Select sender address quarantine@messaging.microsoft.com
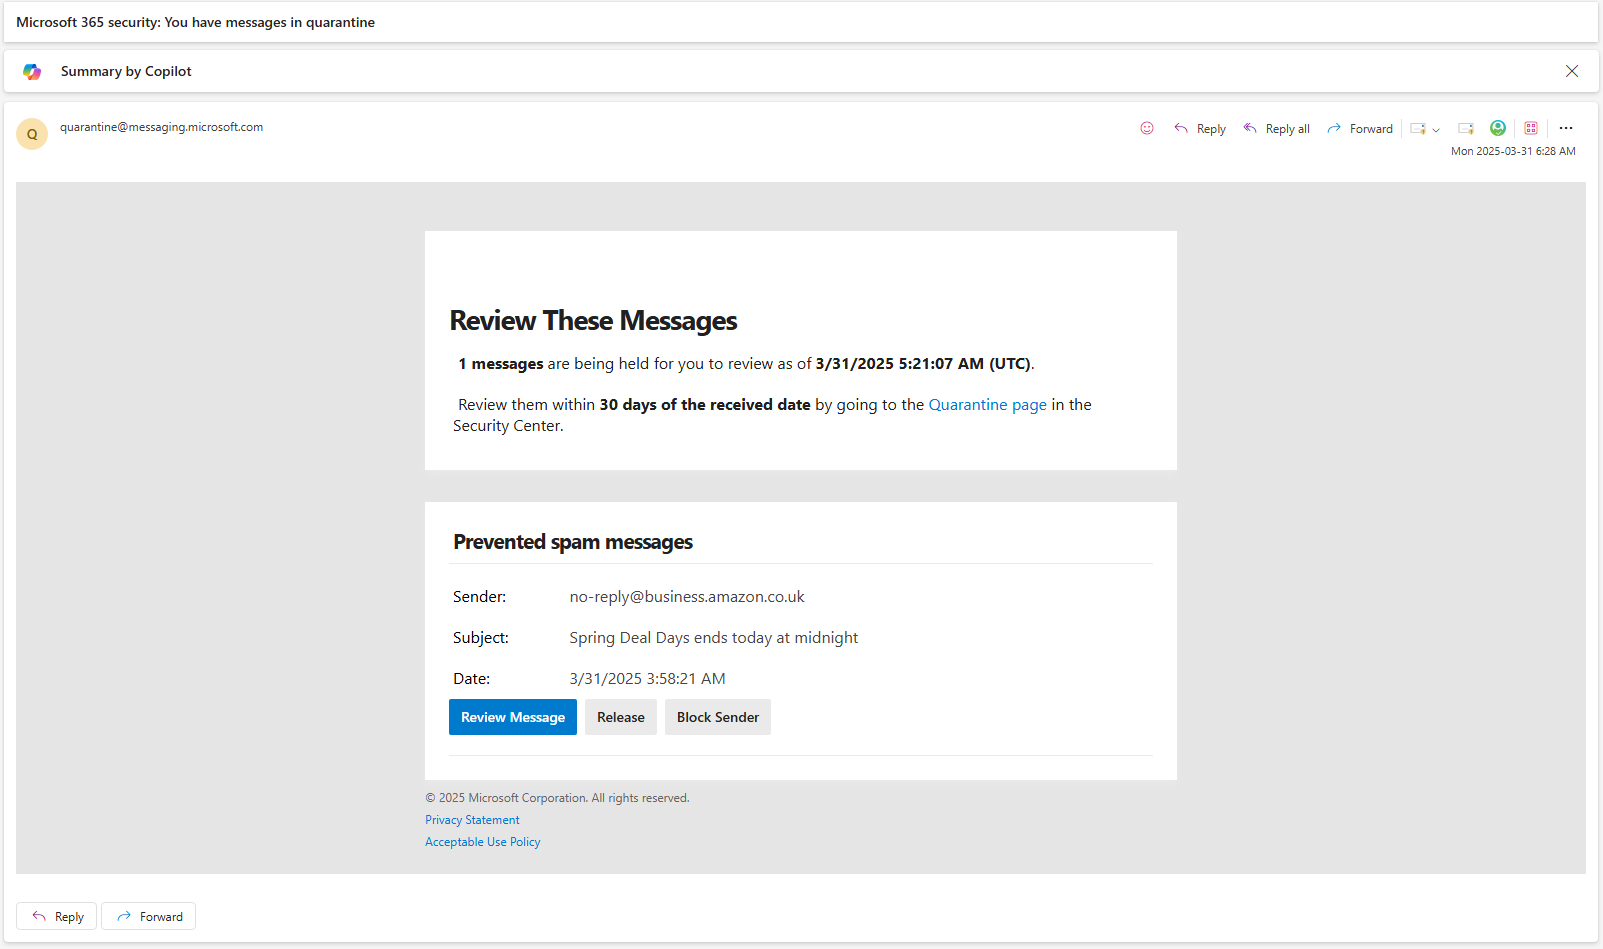The width and height of the screenshot is (1603, 949). pos(161,127)
